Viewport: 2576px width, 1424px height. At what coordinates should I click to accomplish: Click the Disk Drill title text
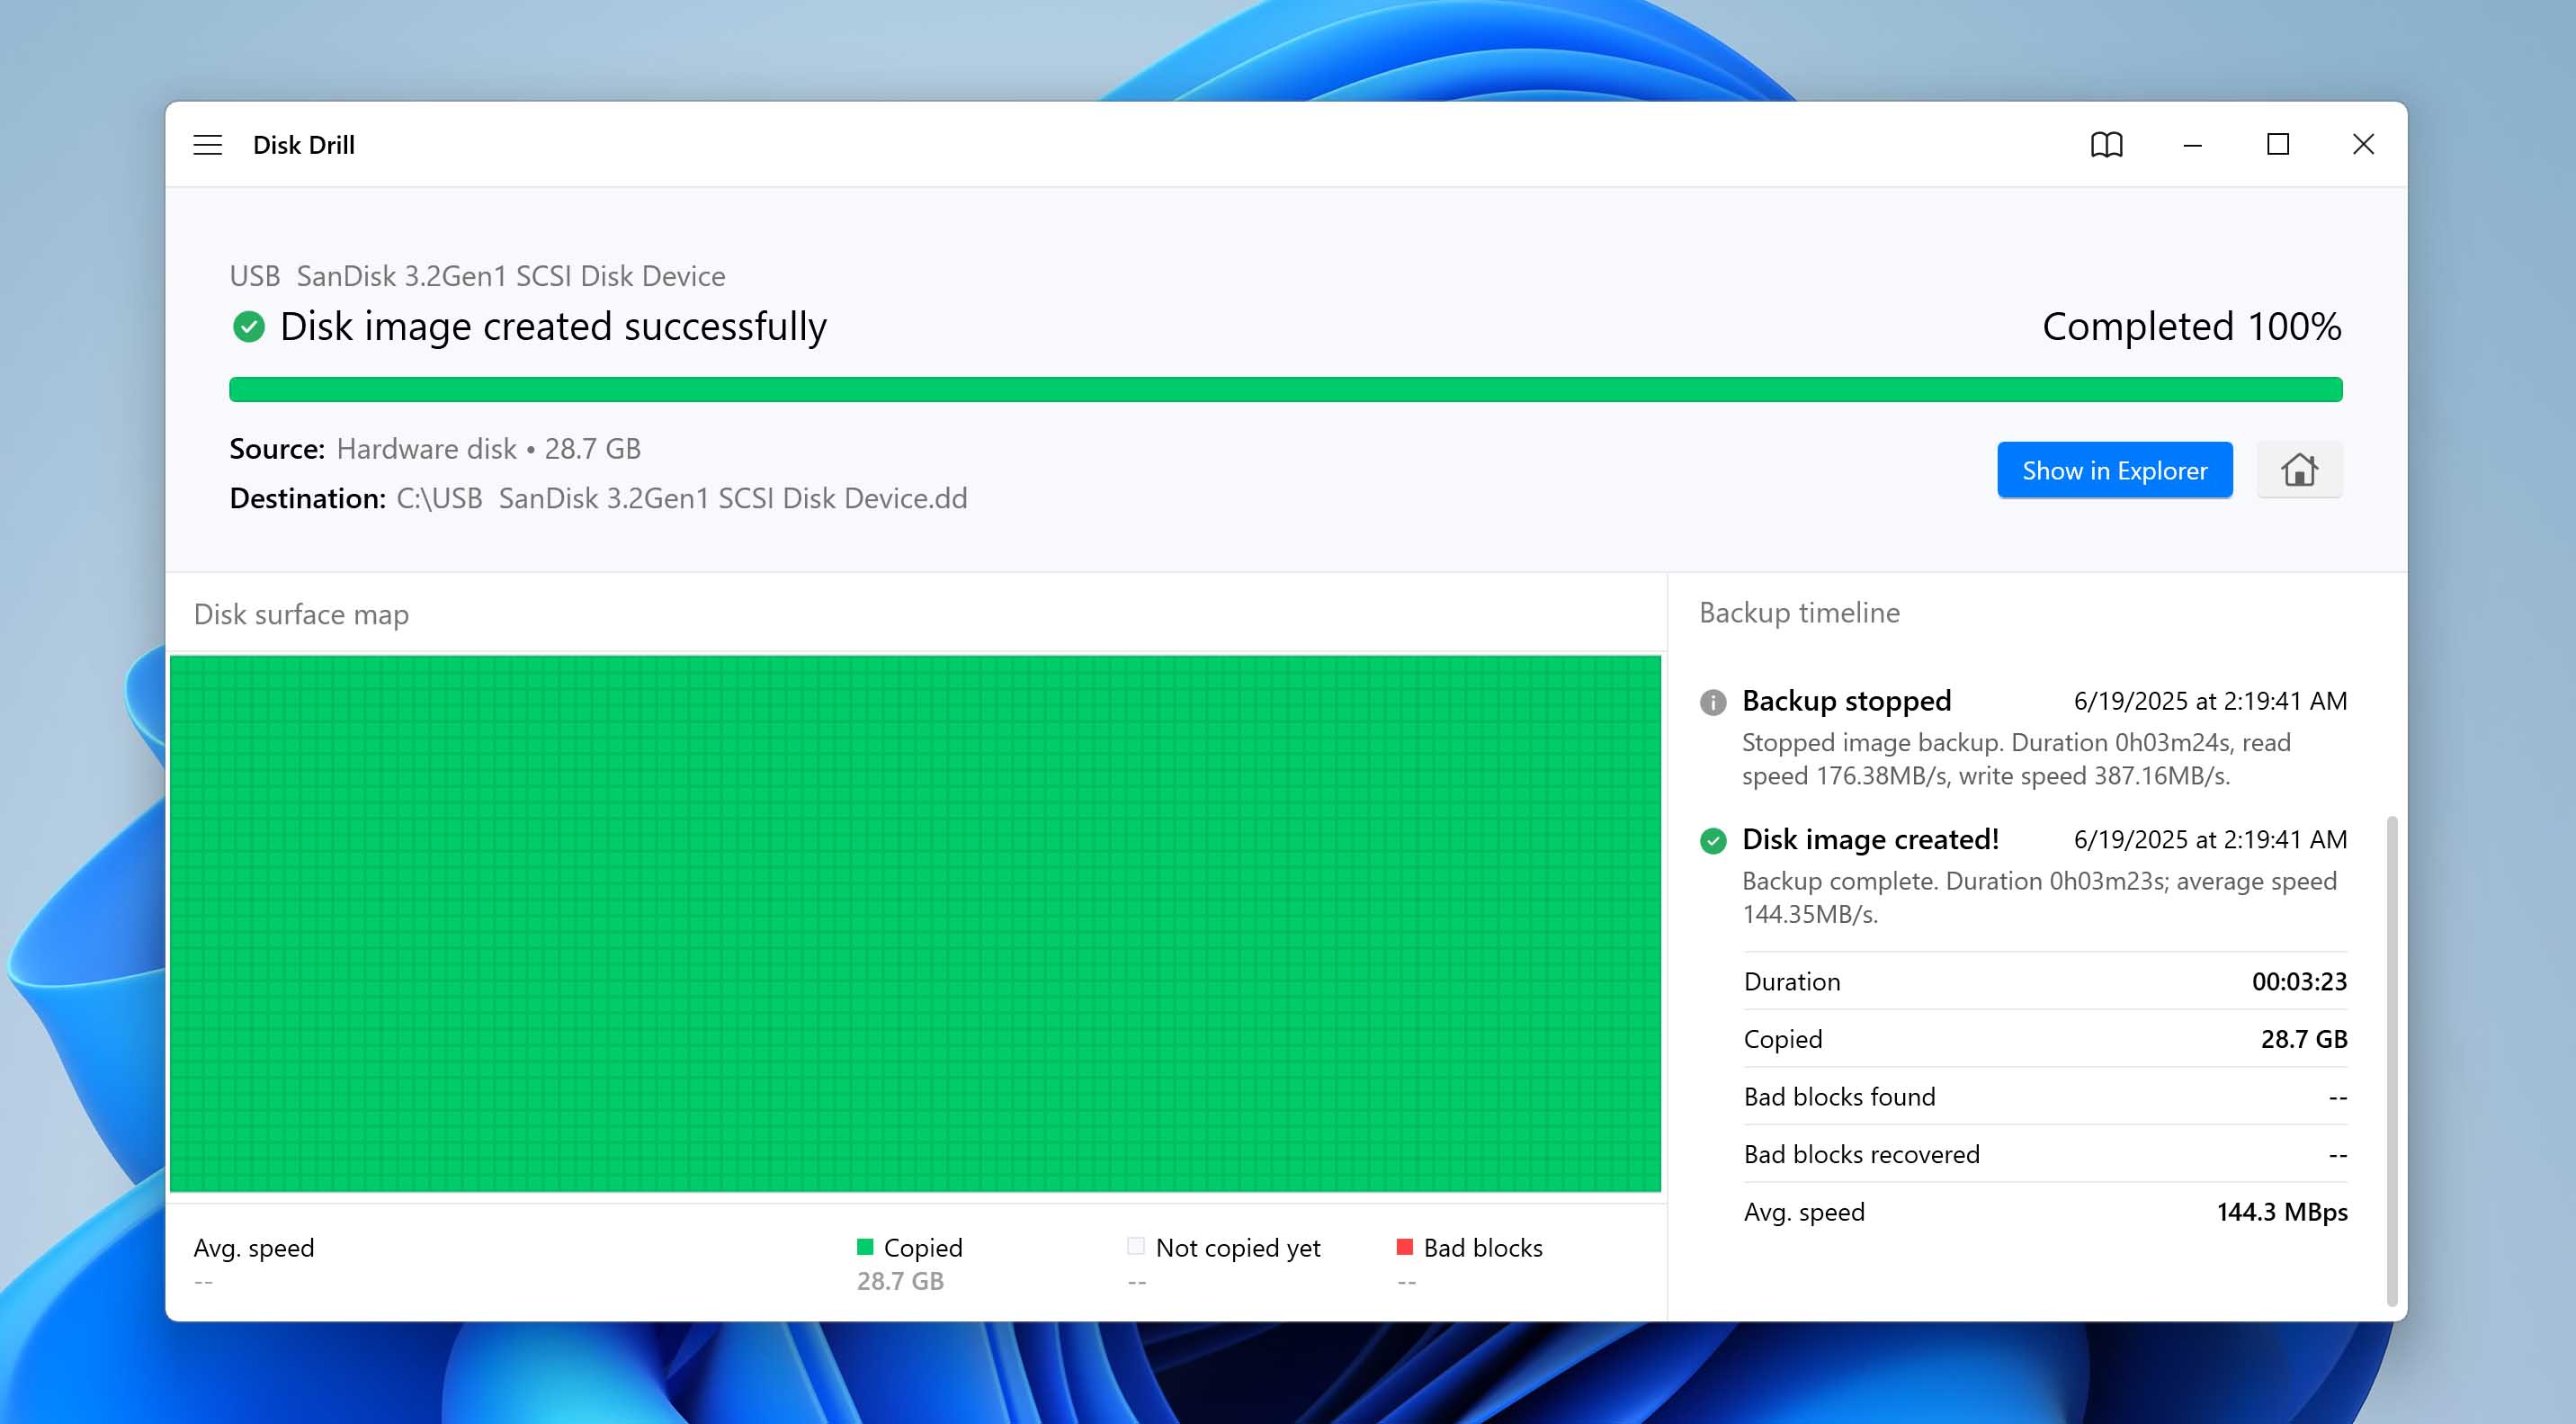click(303, 145)
